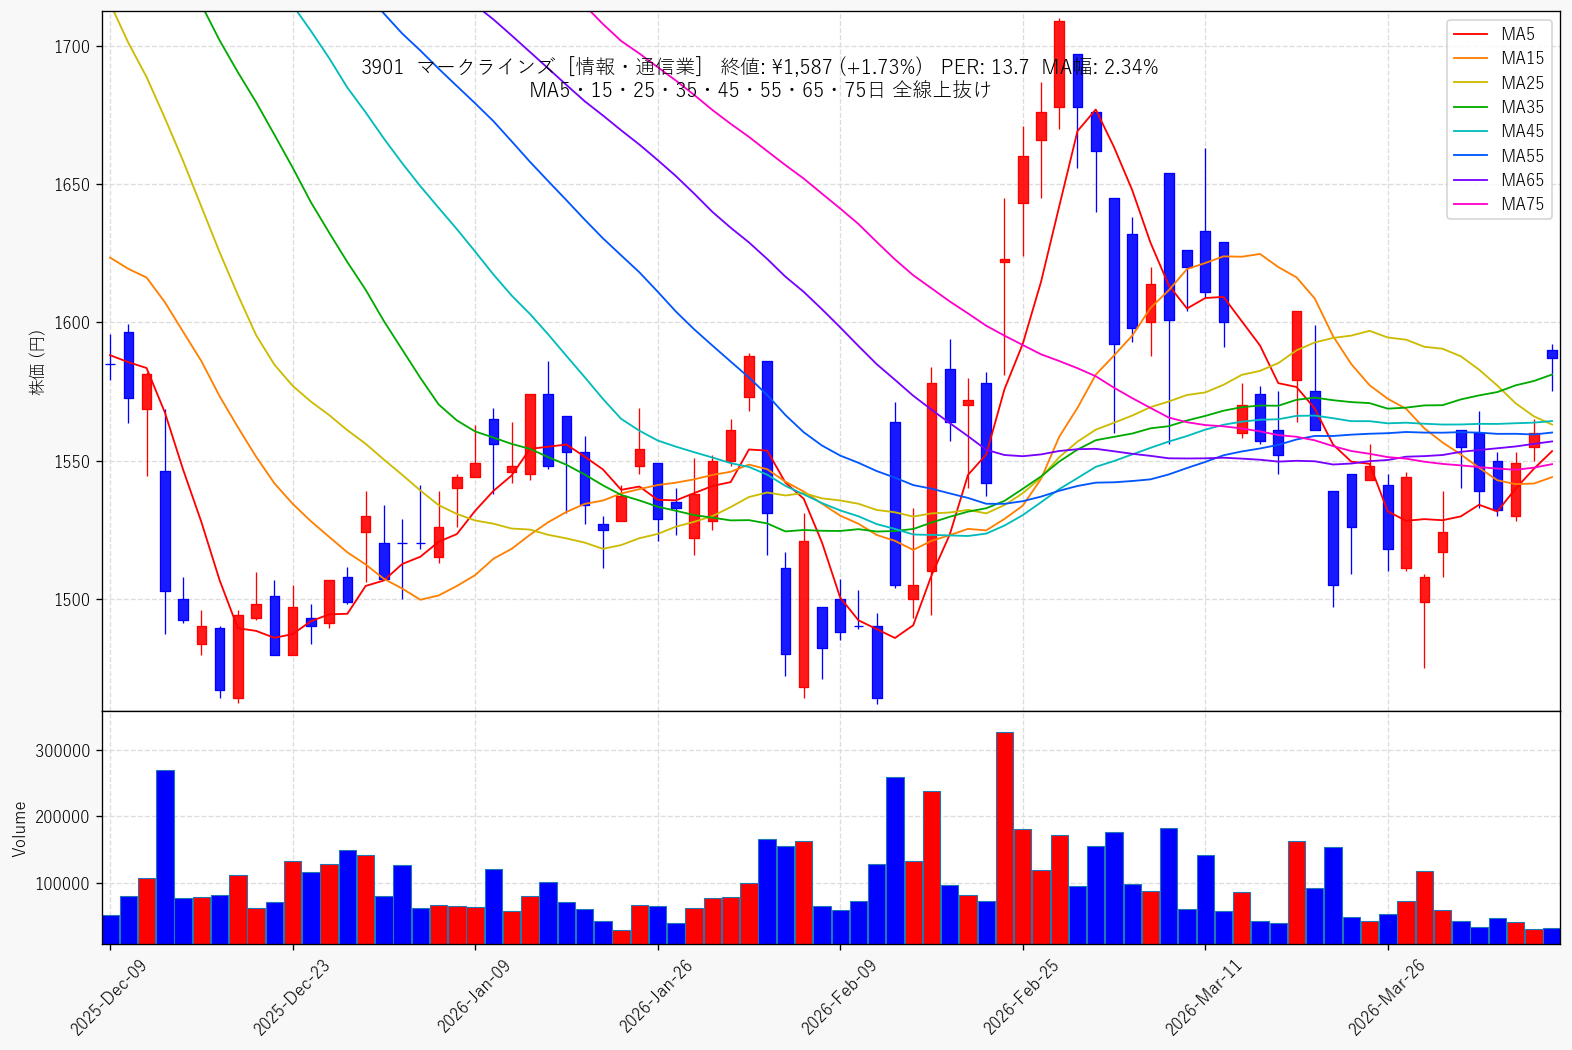Viewport: 1572px width, 1050px height.
Task: Click the 1700 price axis label
Action: click(73, 47)
